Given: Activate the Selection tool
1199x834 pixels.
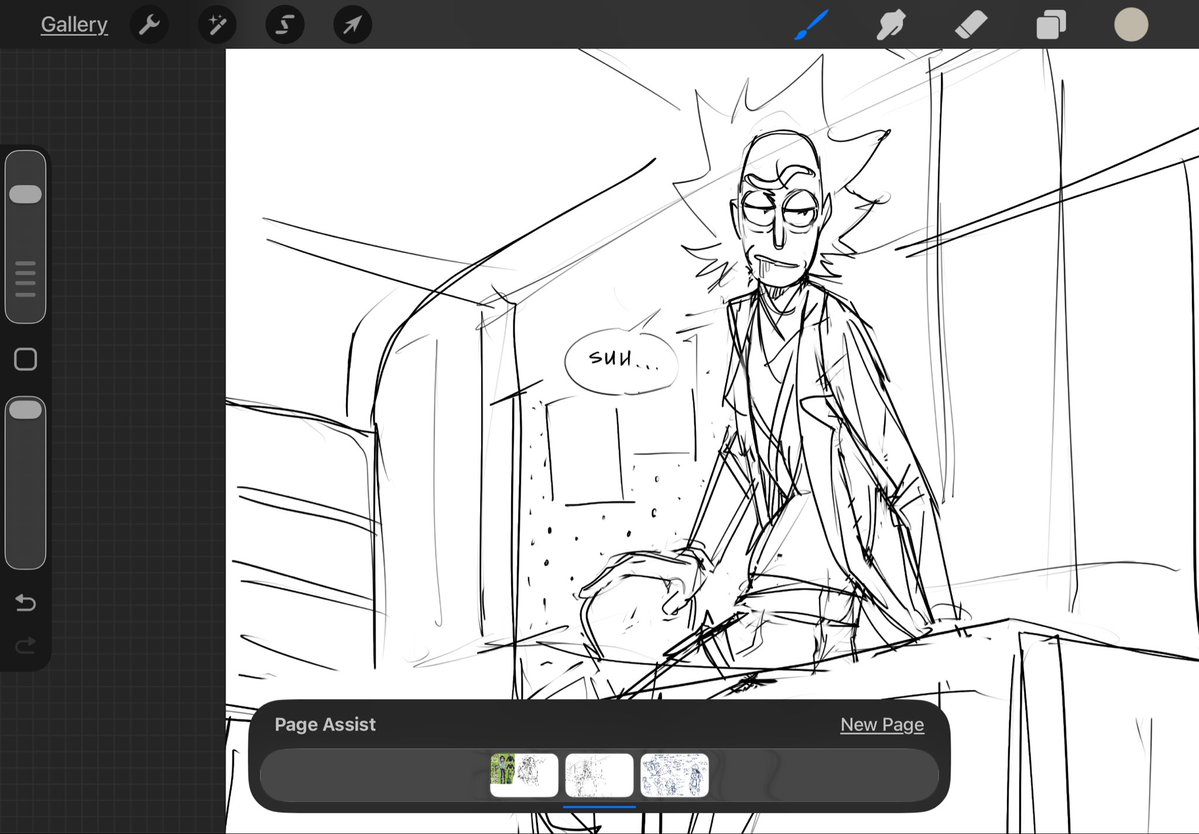Looking at the screenshot, I should pyautogui.click(x=284, y=24).
